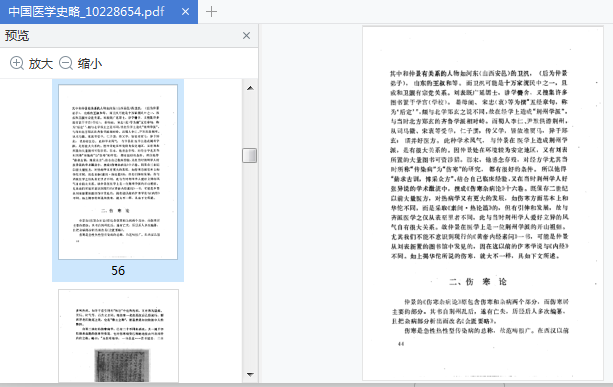The image size is (613, 387).
Task: Click the 缩小 zoom-out magnifier icon
Action: point(66,63)
